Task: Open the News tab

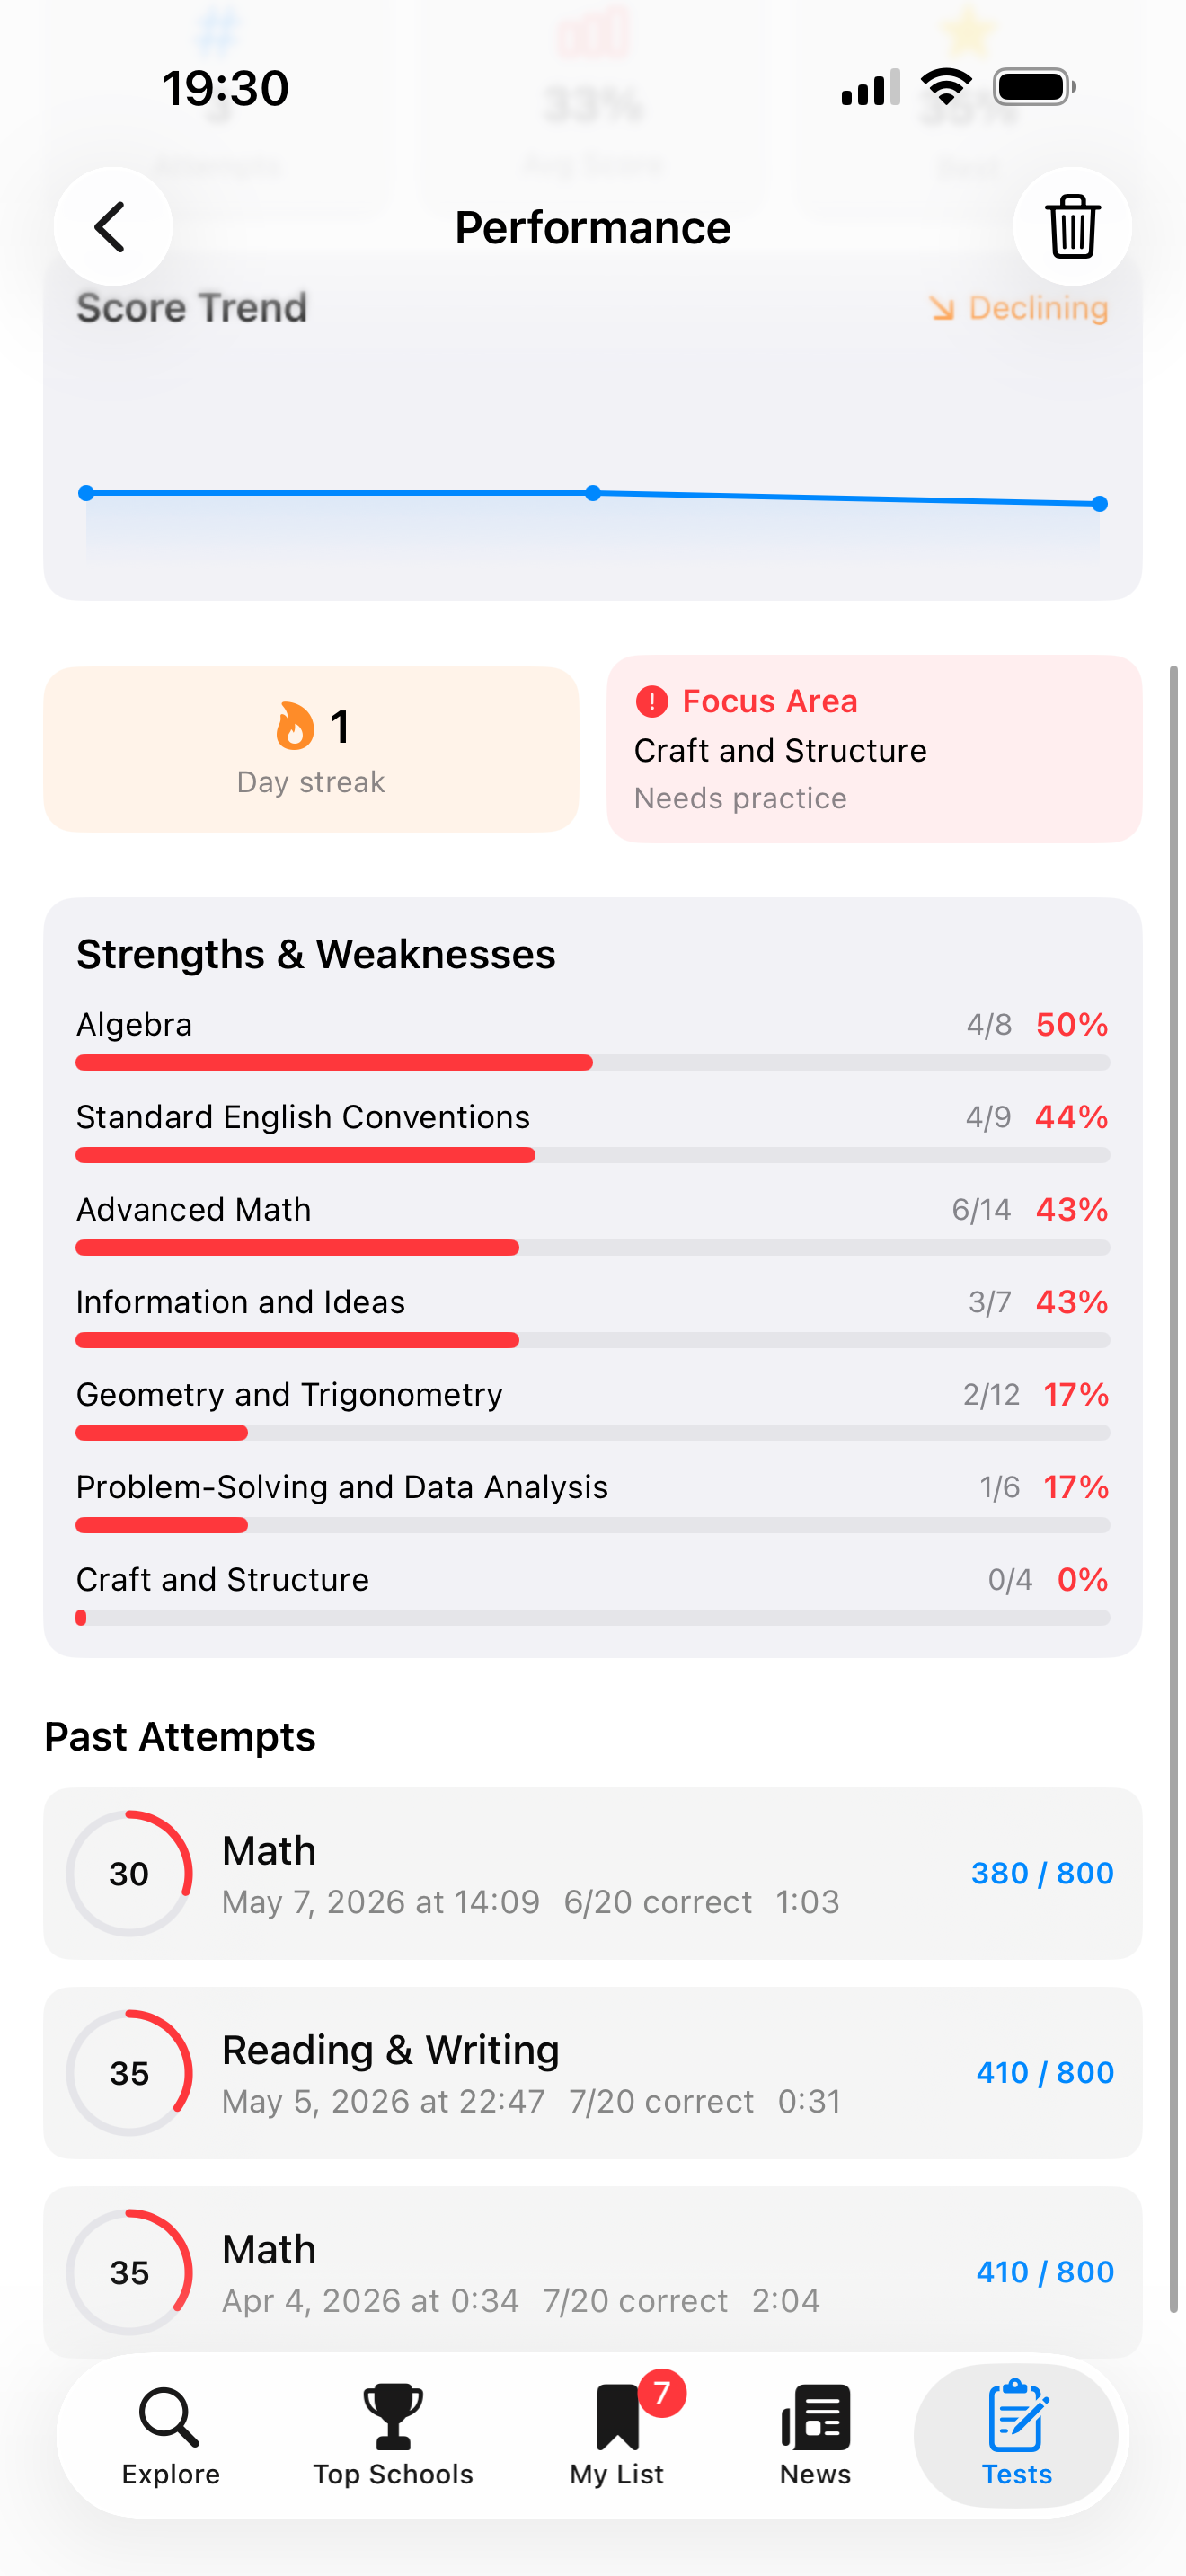Action: pos(815,2436)
